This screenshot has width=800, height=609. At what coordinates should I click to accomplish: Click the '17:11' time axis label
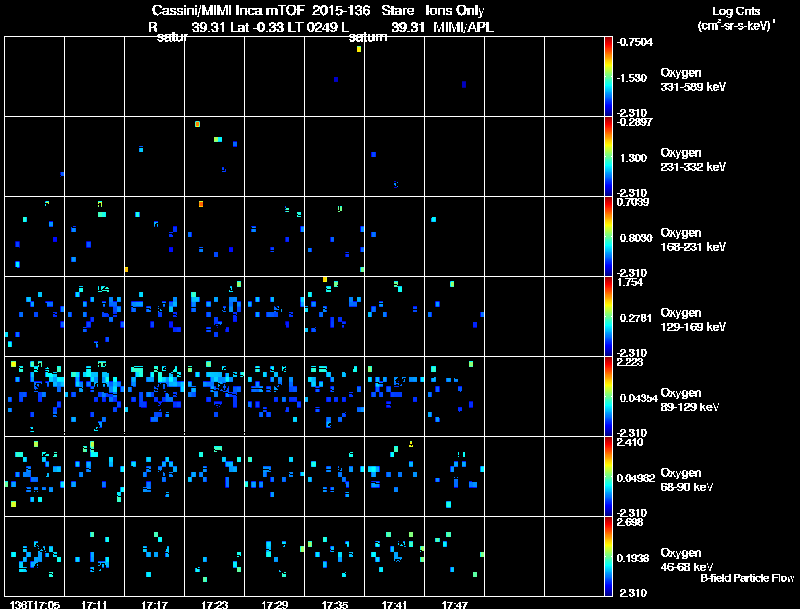pos(94,604)
